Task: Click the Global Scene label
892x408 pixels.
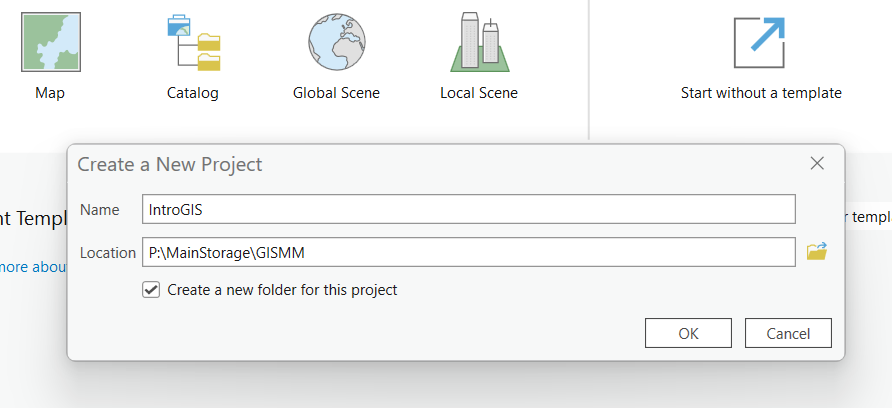Action: tap(336, 93)
